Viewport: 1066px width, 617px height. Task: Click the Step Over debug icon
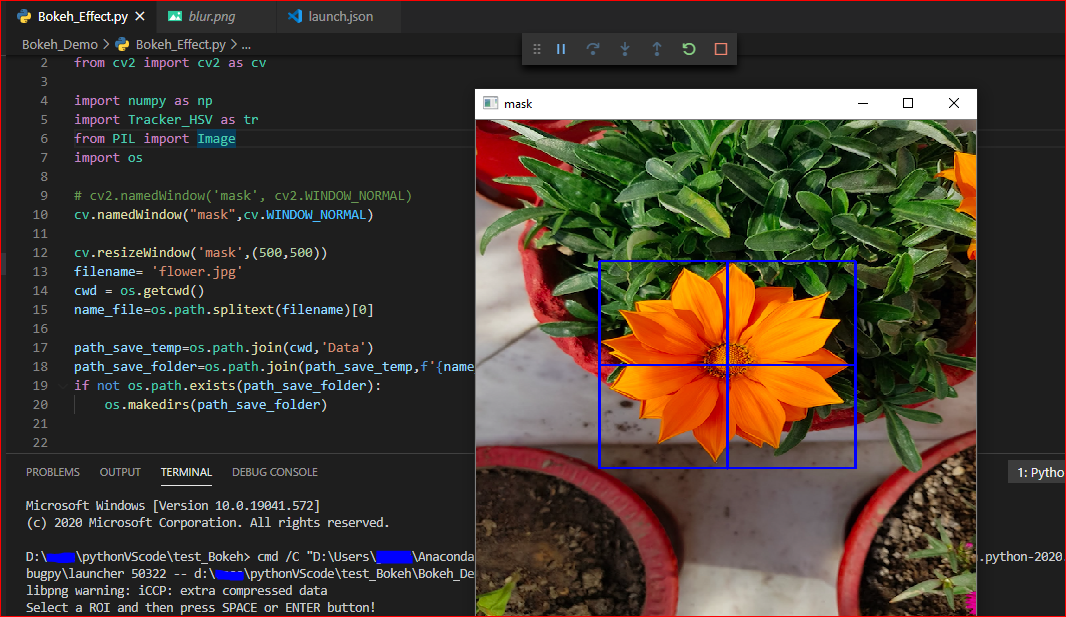click(x=593, y=49)
